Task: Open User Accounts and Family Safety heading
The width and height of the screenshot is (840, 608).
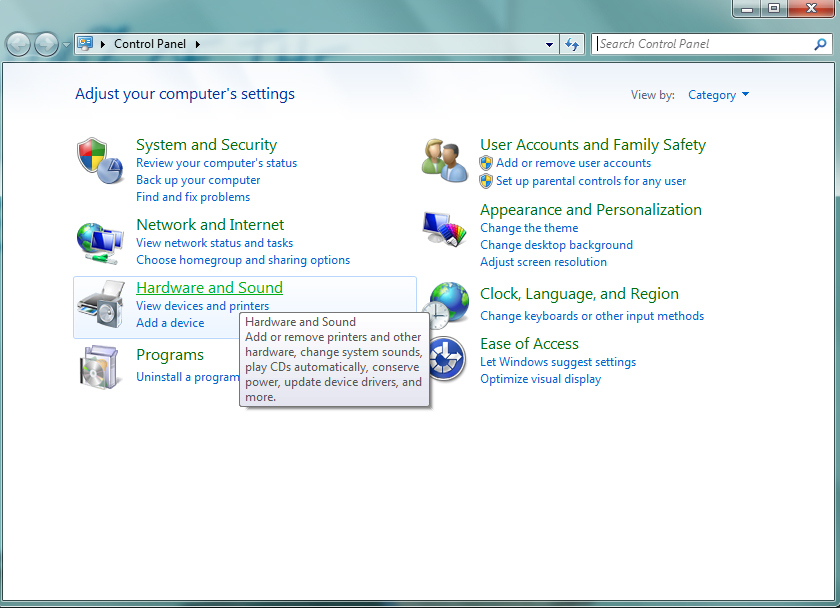Action: pyautogui.click(x=592, y=145)
